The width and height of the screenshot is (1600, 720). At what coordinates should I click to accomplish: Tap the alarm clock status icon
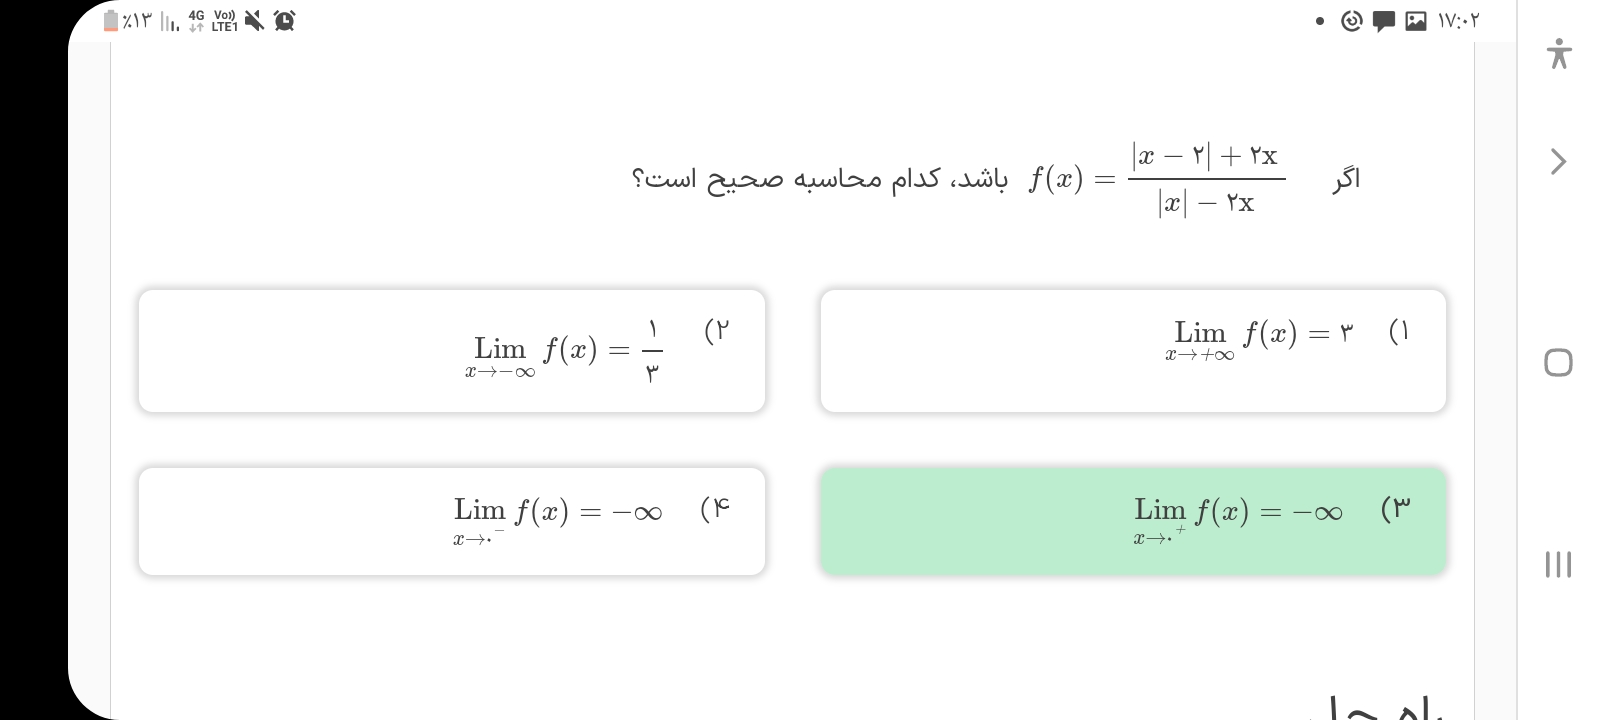click(284, 20)
